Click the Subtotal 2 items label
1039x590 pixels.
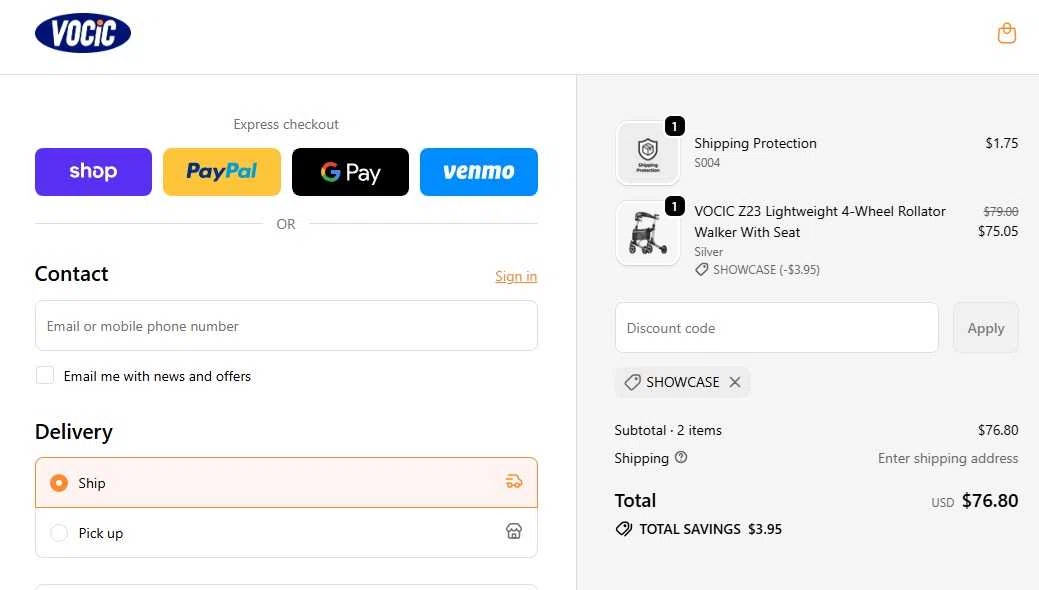point(668,430)
